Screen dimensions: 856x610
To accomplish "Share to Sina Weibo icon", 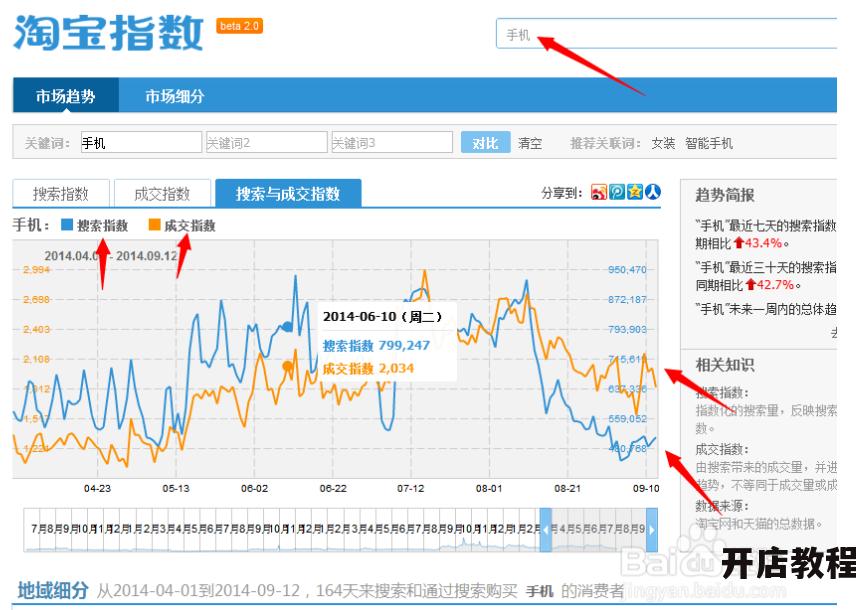I will 599,192.
